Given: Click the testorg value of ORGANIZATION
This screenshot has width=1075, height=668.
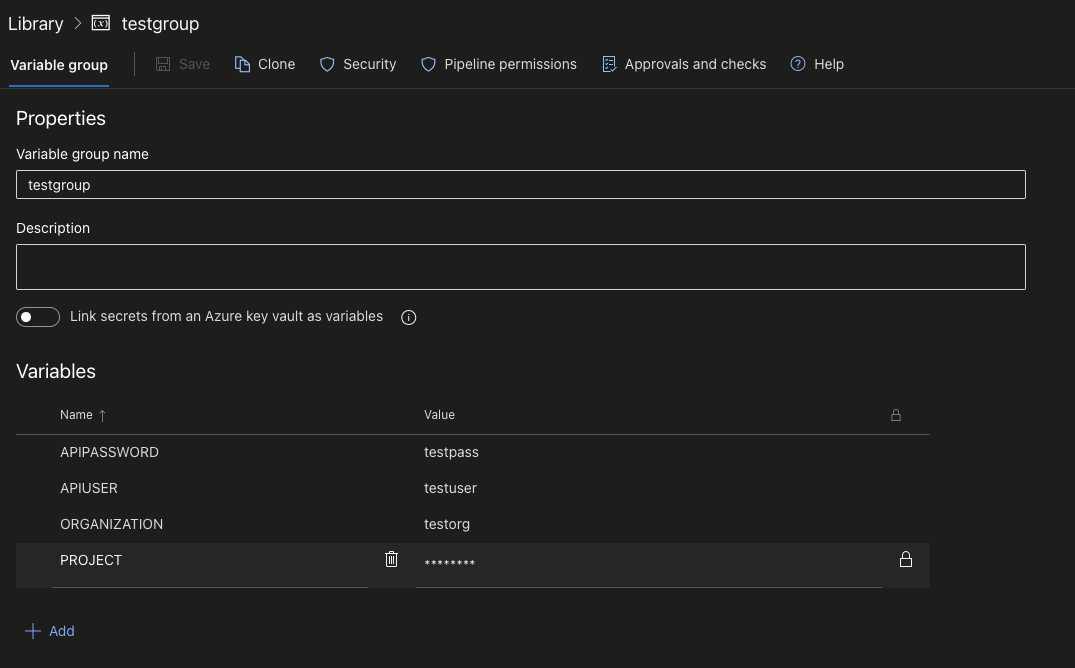Looking at the screenshot, I should pyautogui.click(x=447, y=524).
